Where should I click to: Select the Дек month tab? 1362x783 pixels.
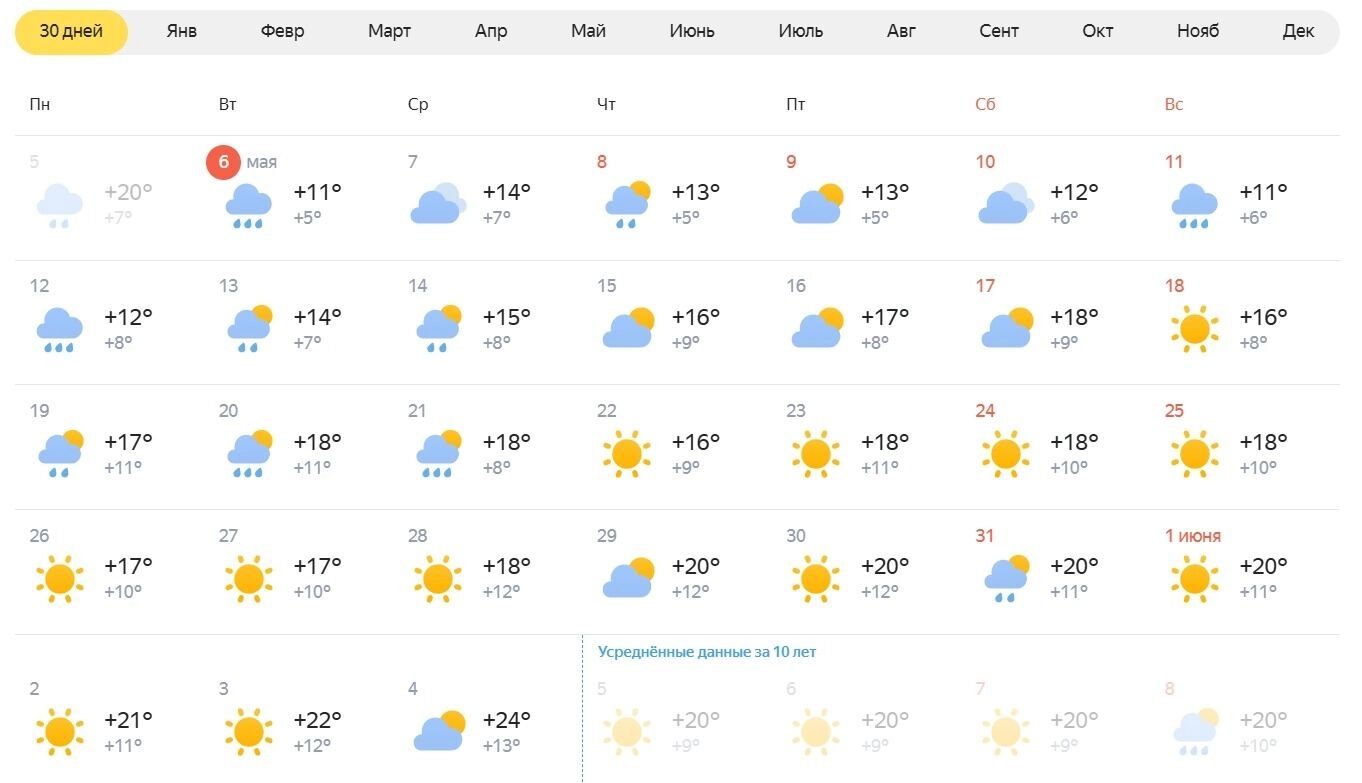click(1298, 31)
